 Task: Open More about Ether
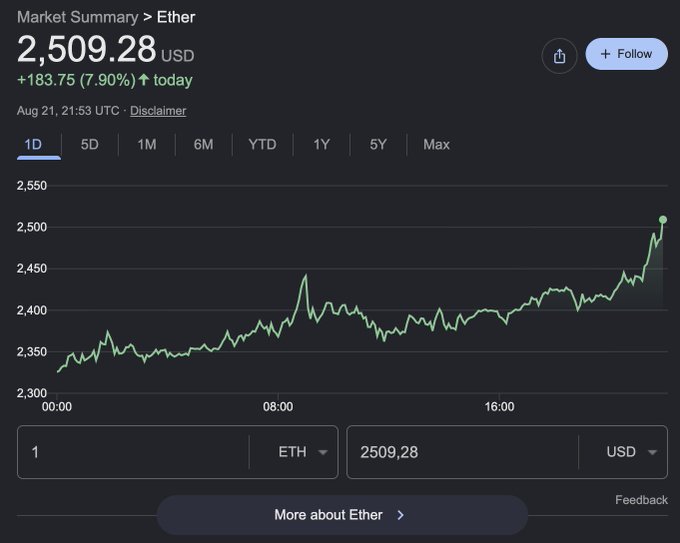(x=342, y=515)
